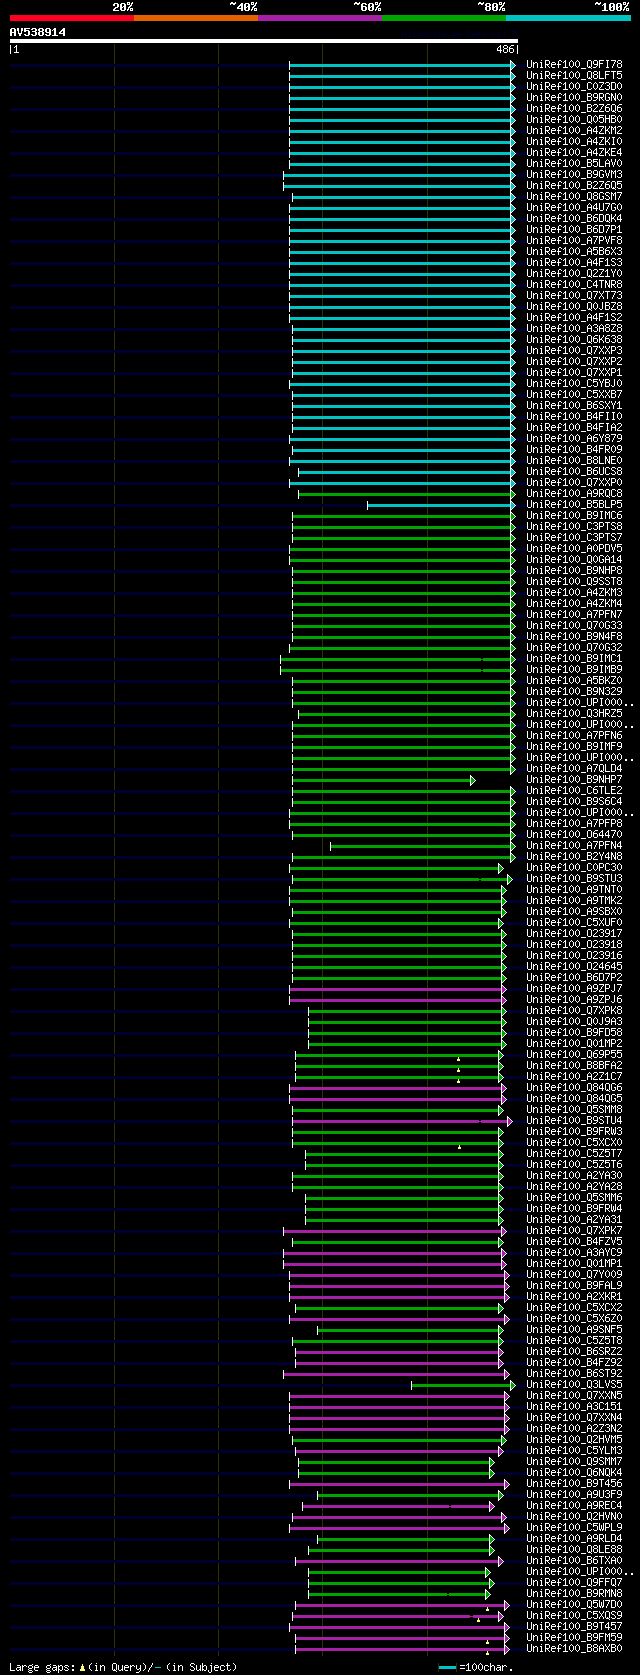
Task: Select the UniRef100_Q8GSM7 hit label
Action: (x=574, y=197)
